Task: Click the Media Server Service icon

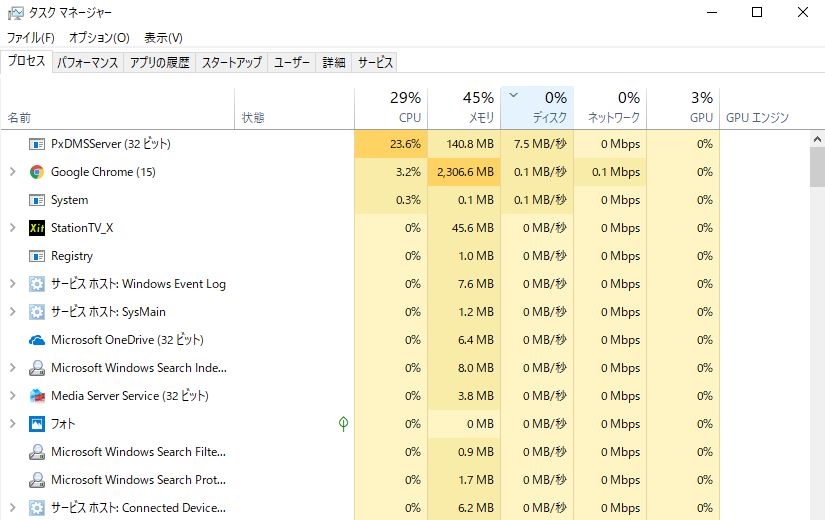Action: pos(37,396)
